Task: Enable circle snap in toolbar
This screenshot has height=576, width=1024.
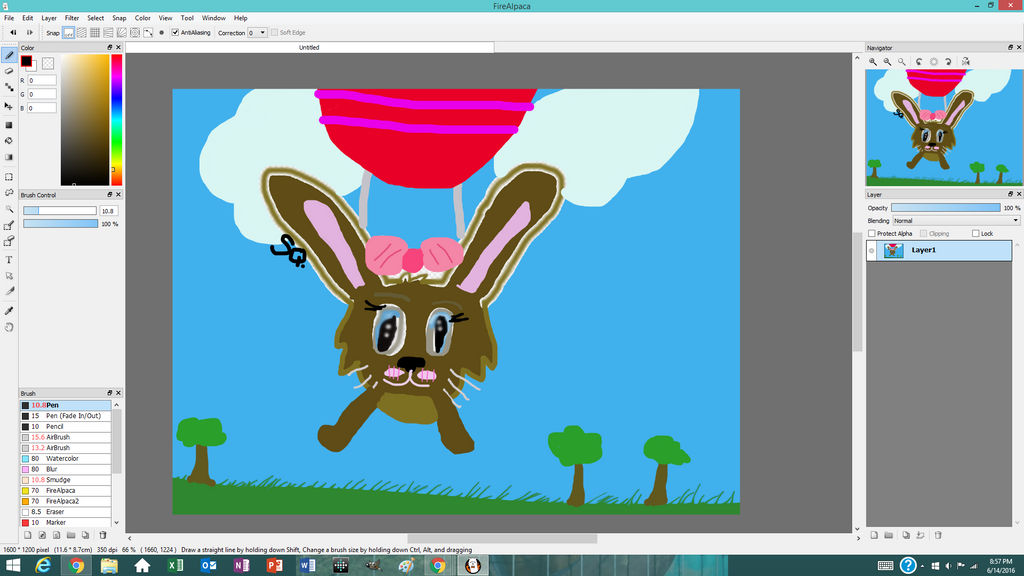Action: click(x=135, y=32)
